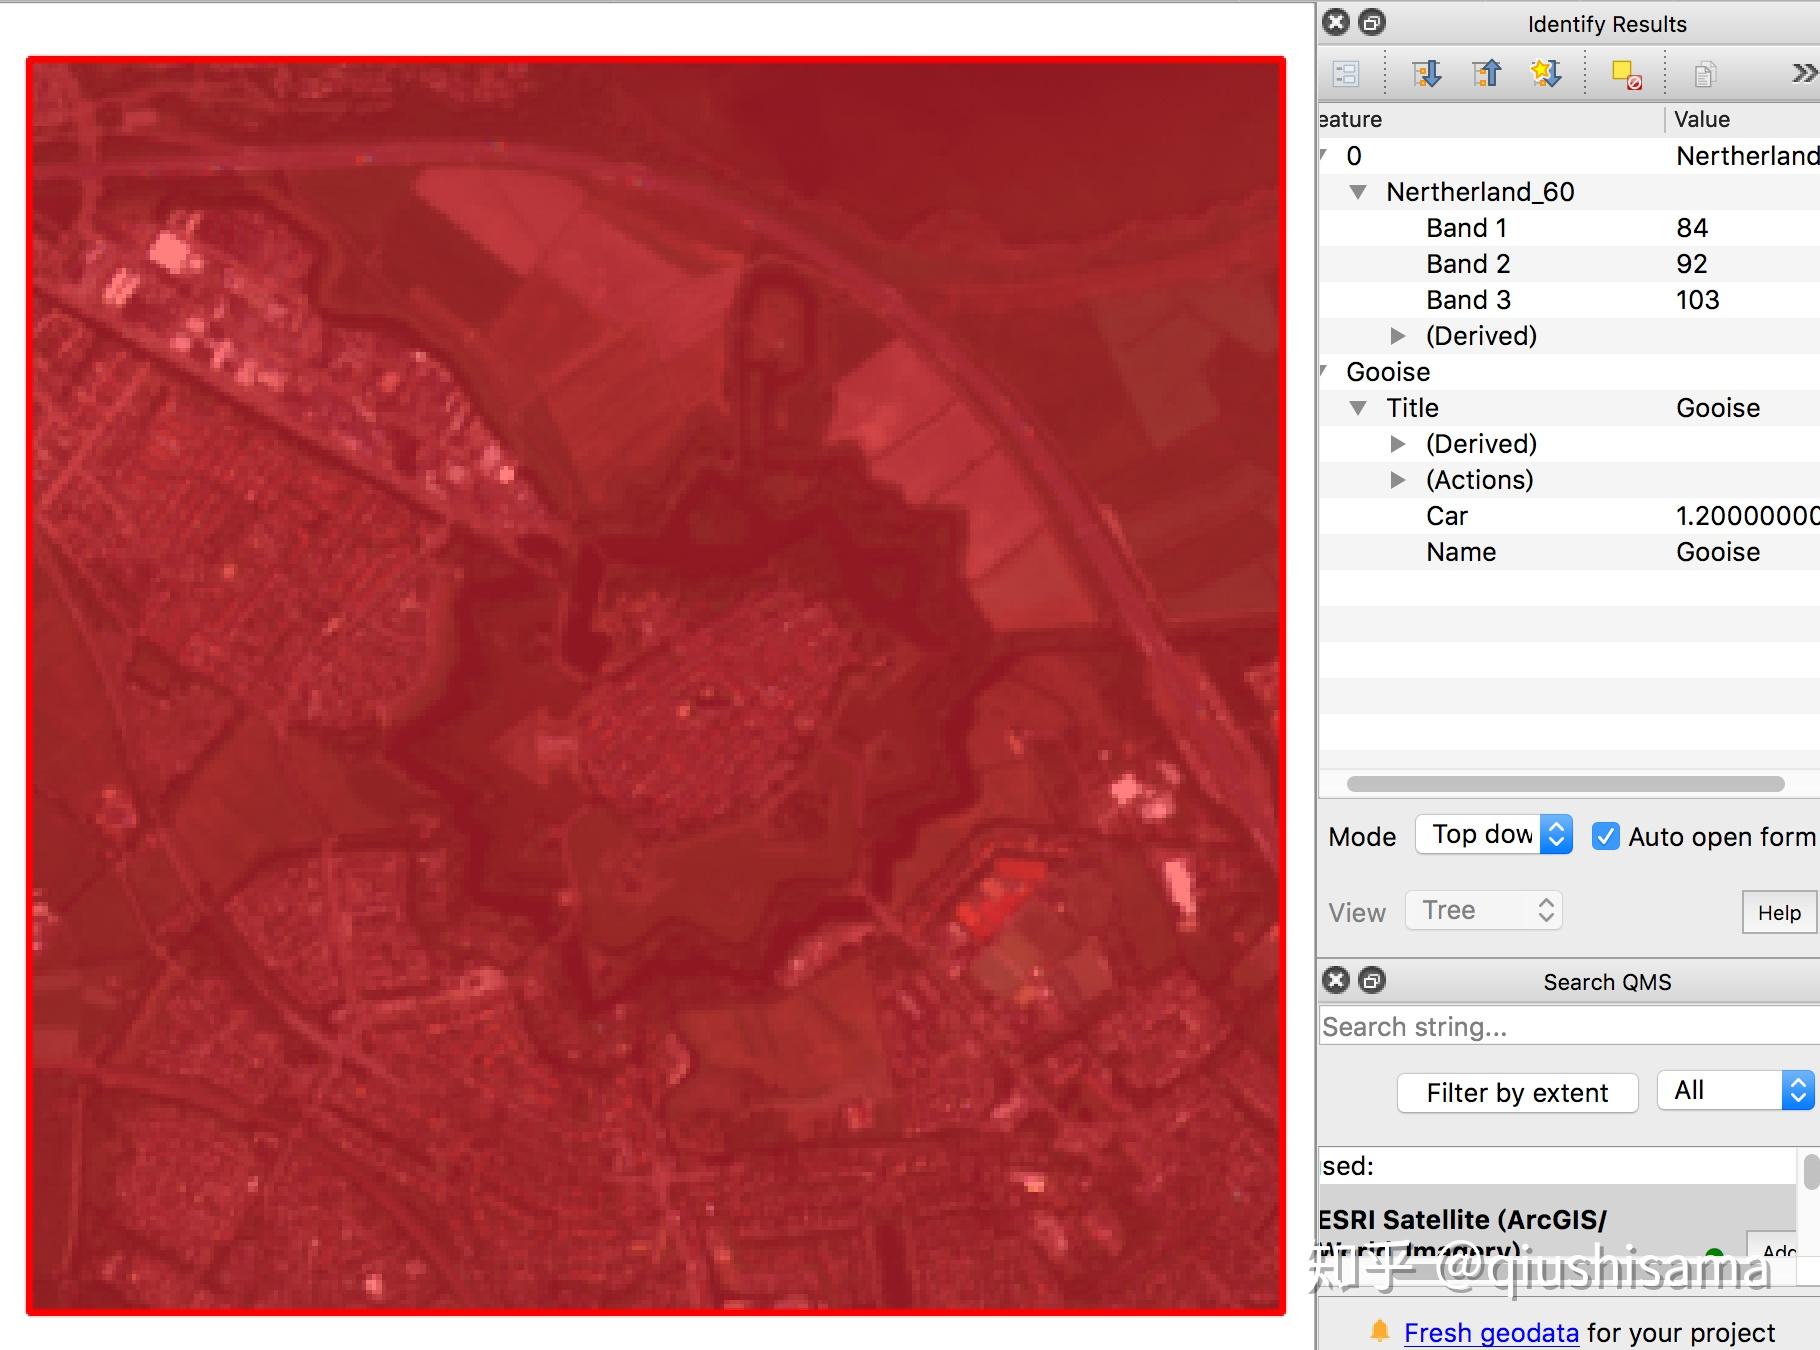Image resolution: width=1820 pixels, height=1350 pixels.
Task: Click the Car value 1.2000000
Action: [1747, 516]
